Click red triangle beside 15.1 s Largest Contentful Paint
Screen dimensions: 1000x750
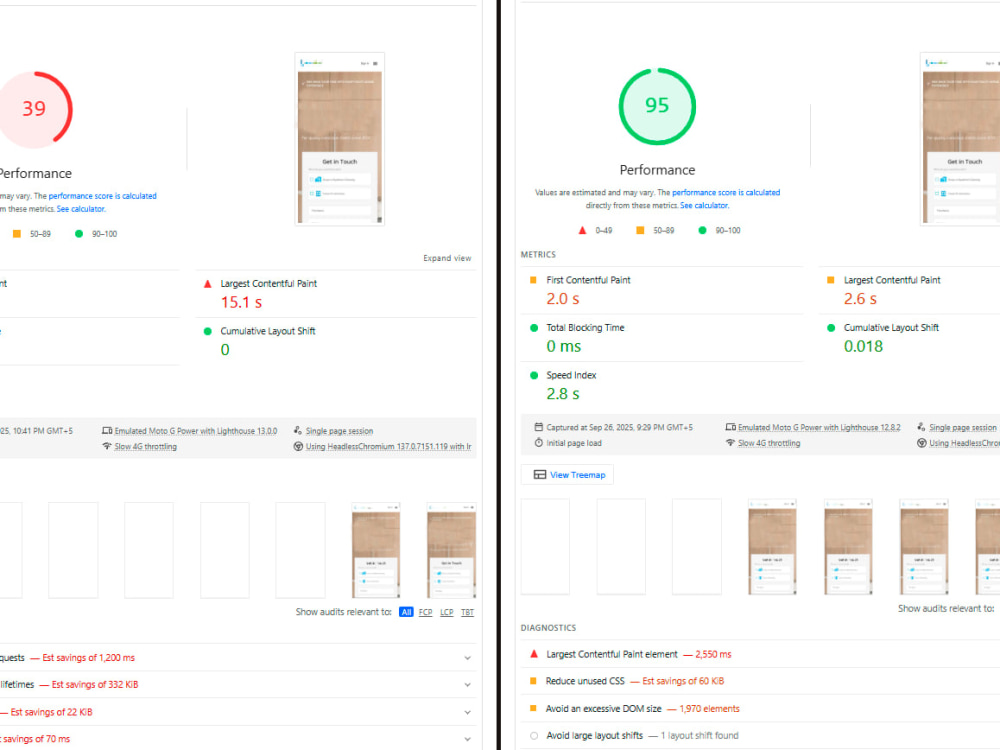(207, 284)
